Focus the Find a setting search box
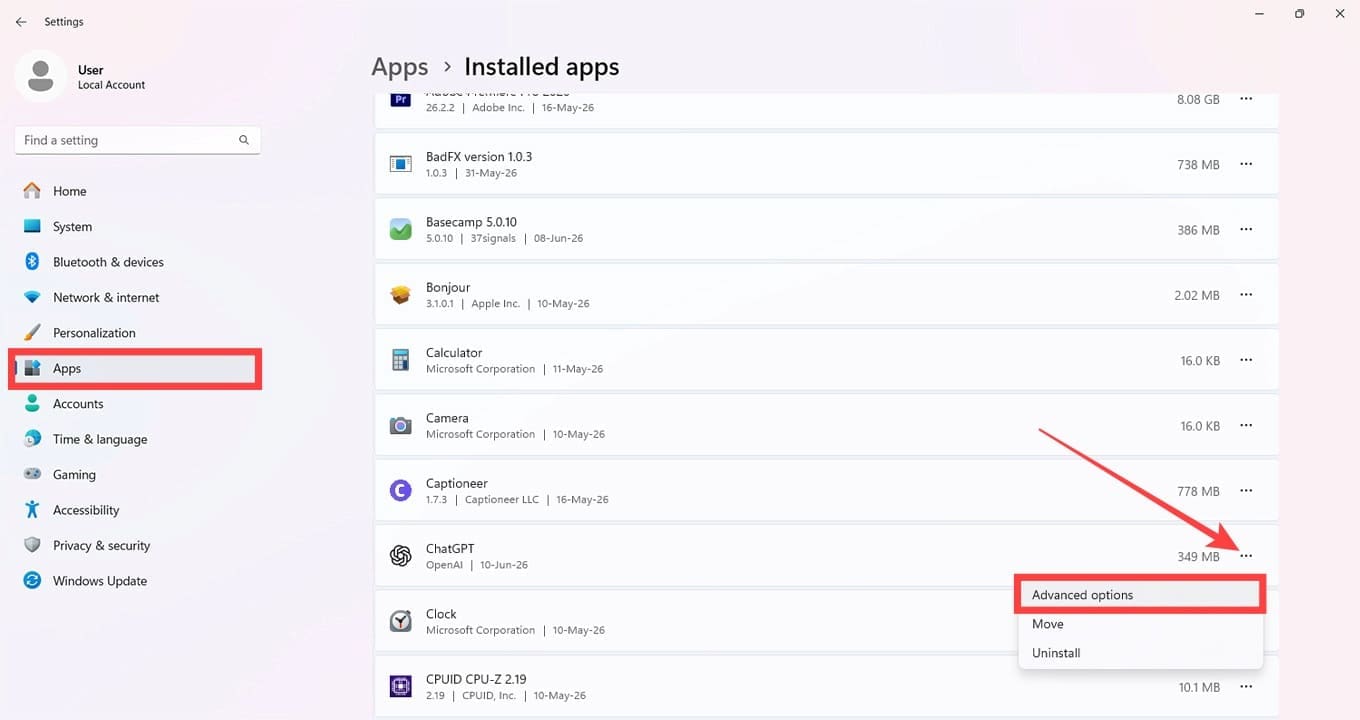Screen dimensions: 1360x720 click(138, 140)
